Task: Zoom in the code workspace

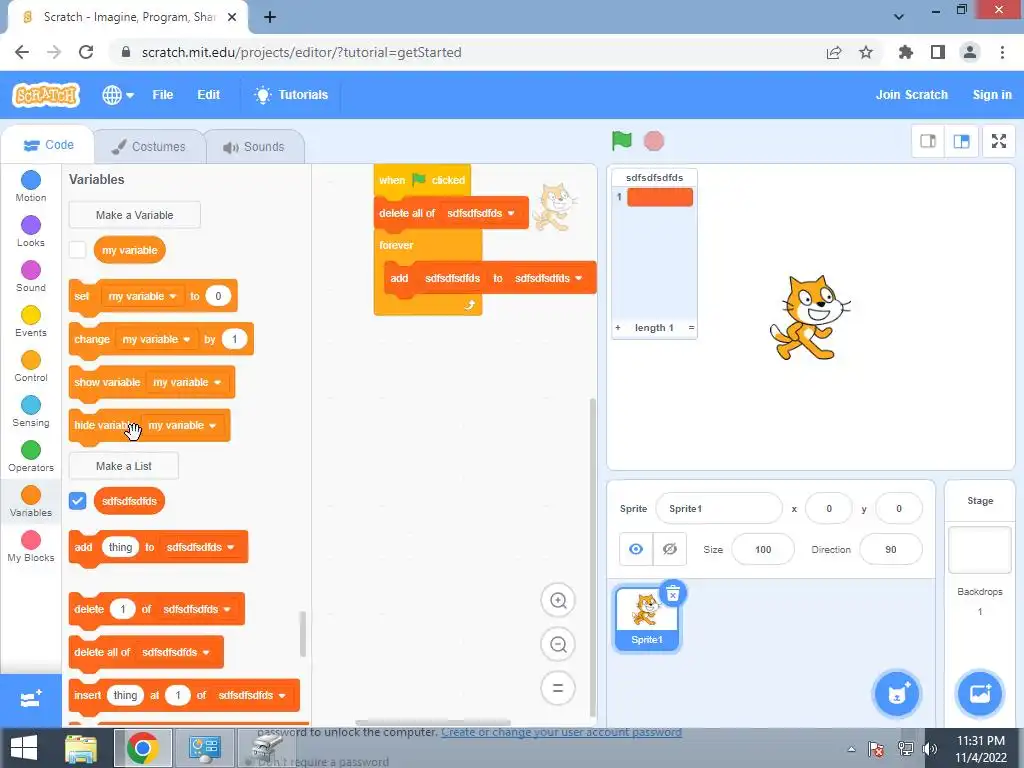Action: tap(558, 601)
